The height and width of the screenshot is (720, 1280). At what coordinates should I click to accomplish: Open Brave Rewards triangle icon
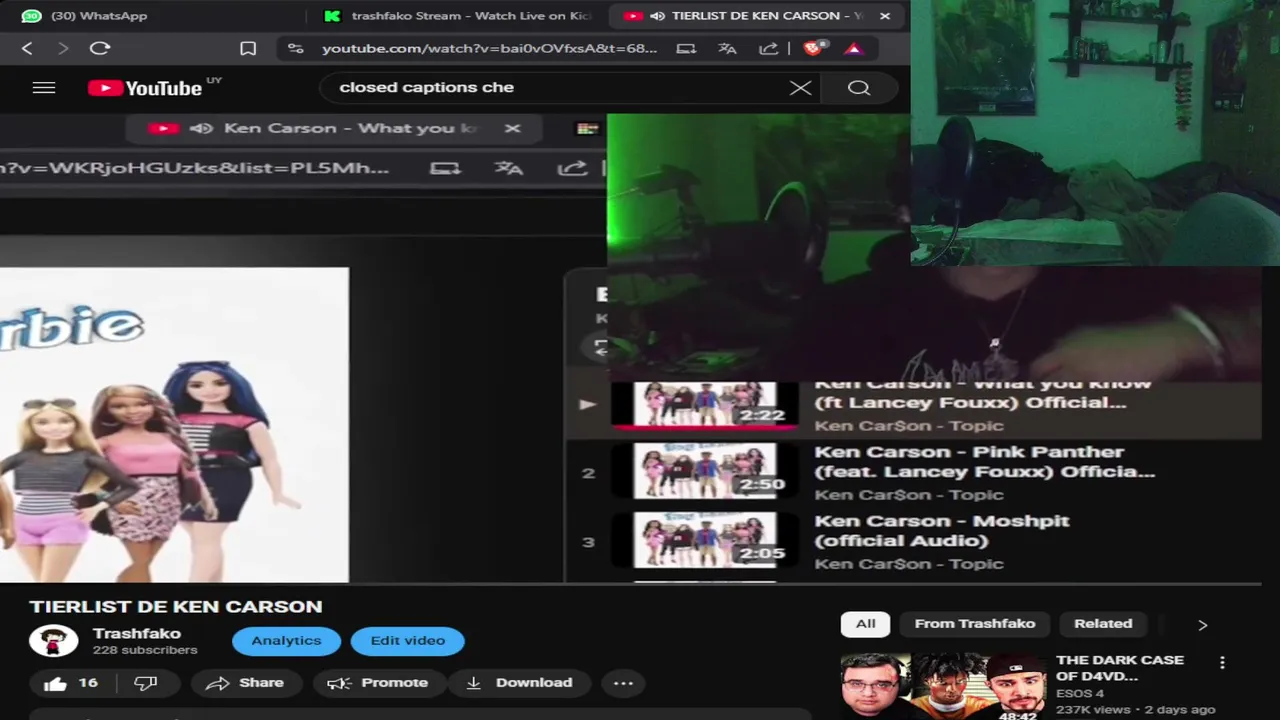[x=853, y=48]
